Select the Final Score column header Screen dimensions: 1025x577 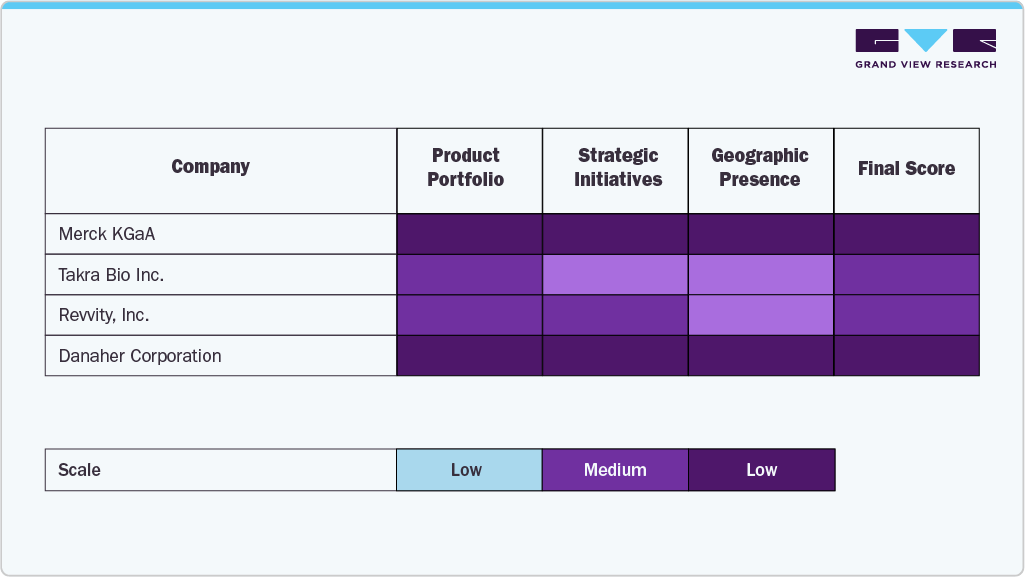coord(906,169)
